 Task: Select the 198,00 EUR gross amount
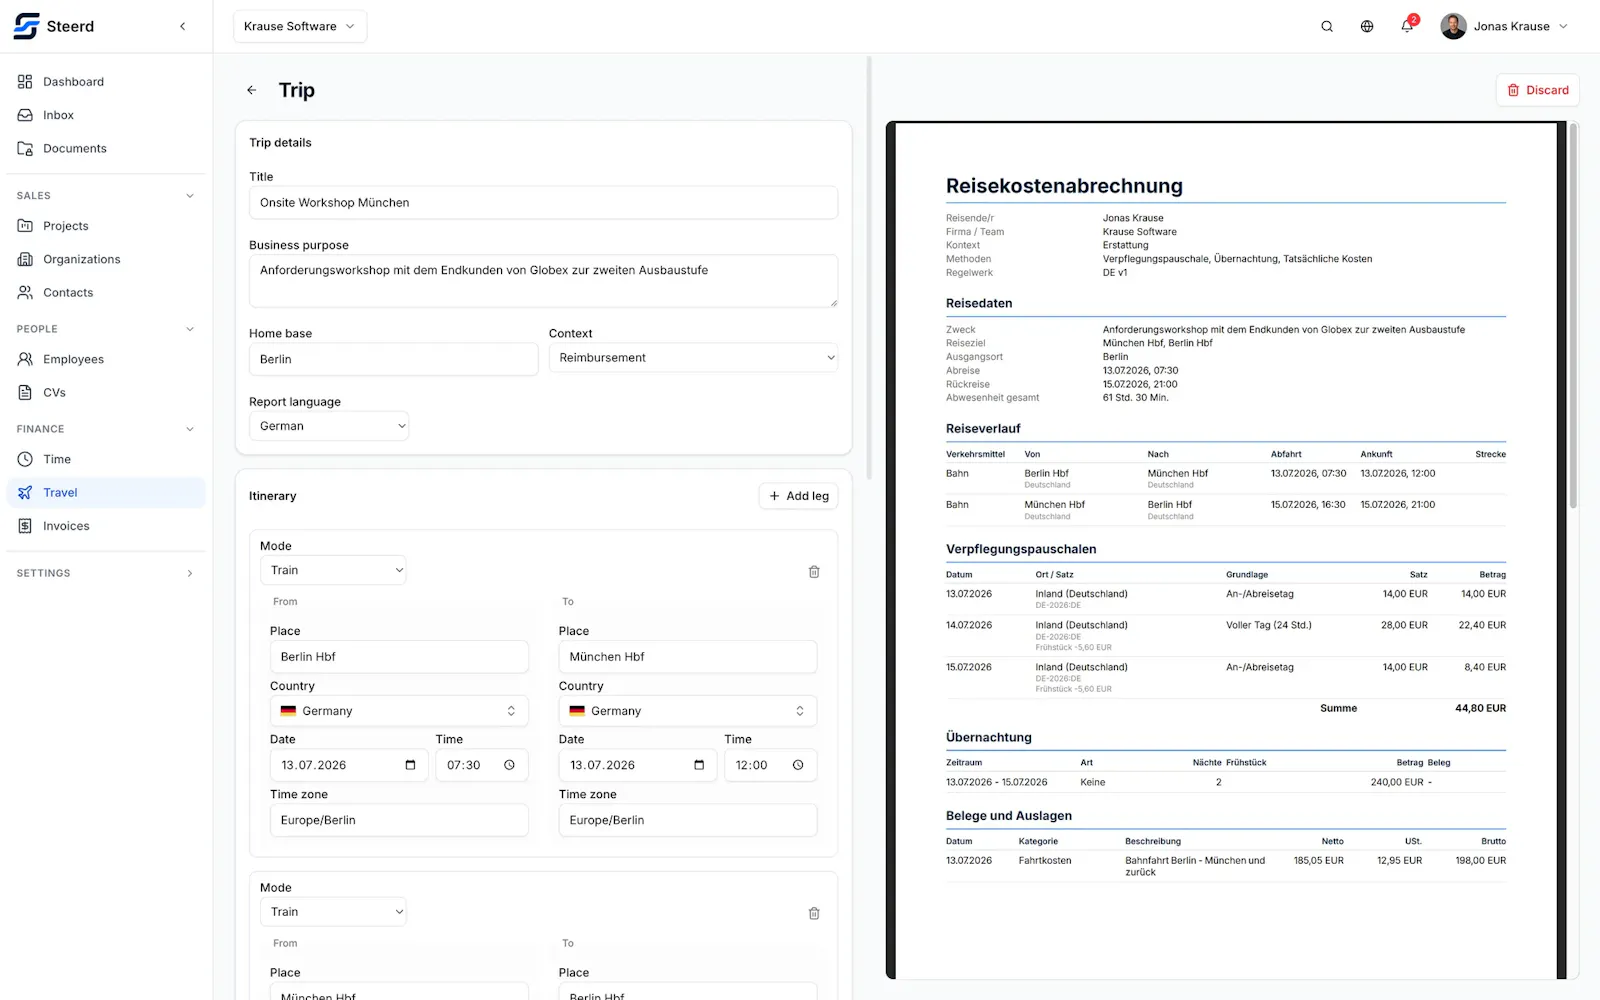pos(1480,860)
